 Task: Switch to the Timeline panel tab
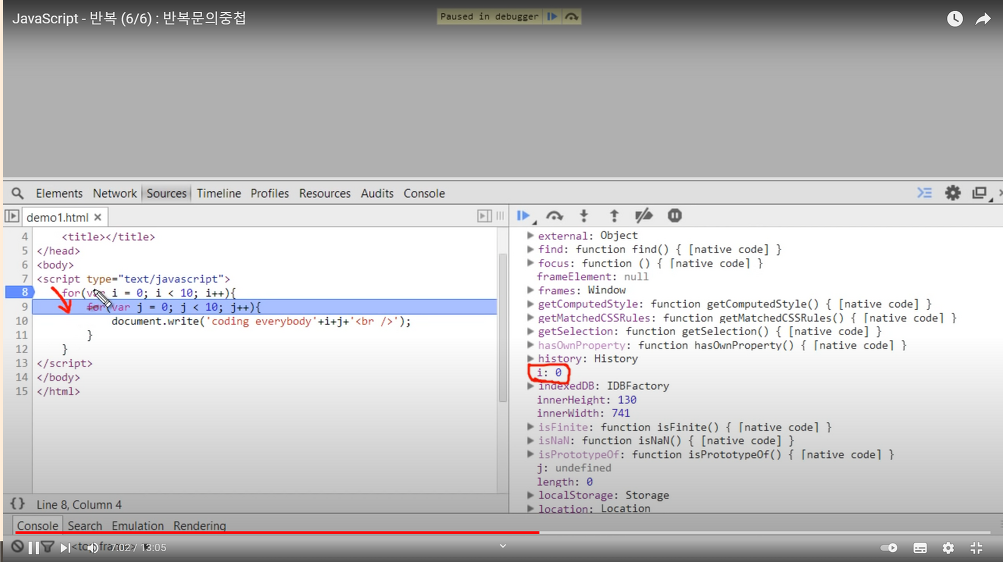pos(219,193)
